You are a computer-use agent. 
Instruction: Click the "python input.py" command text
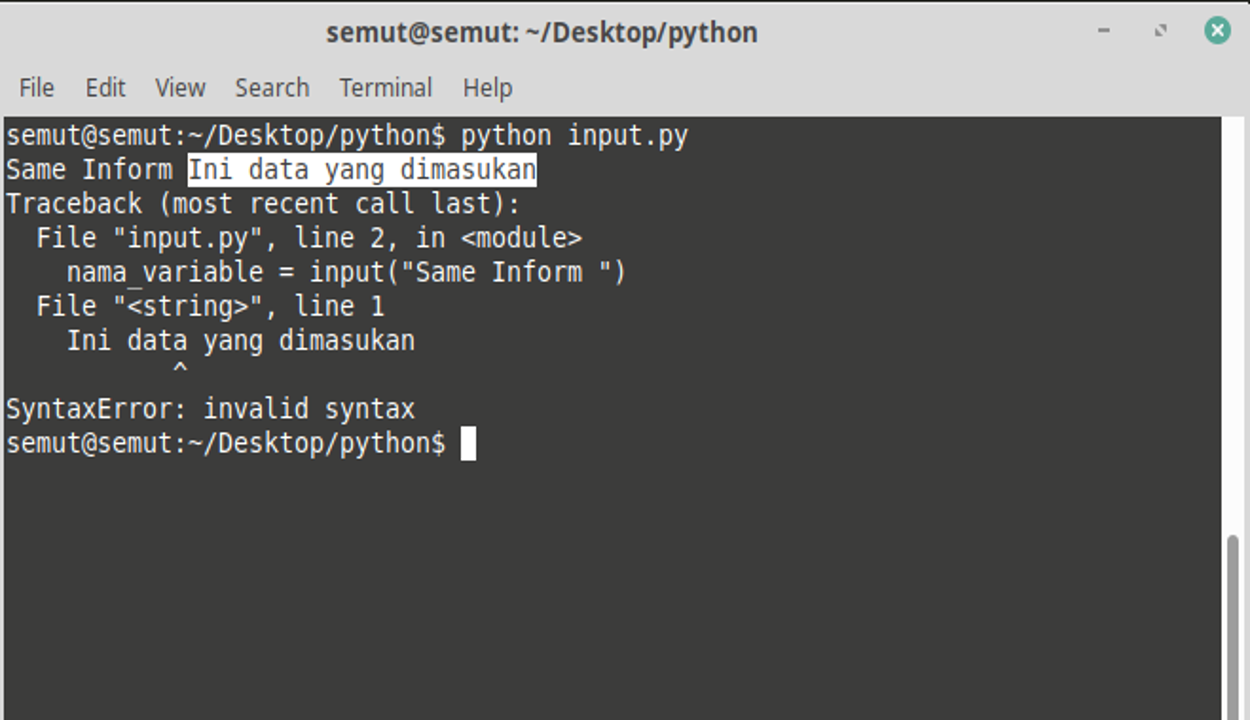[574, 136]
